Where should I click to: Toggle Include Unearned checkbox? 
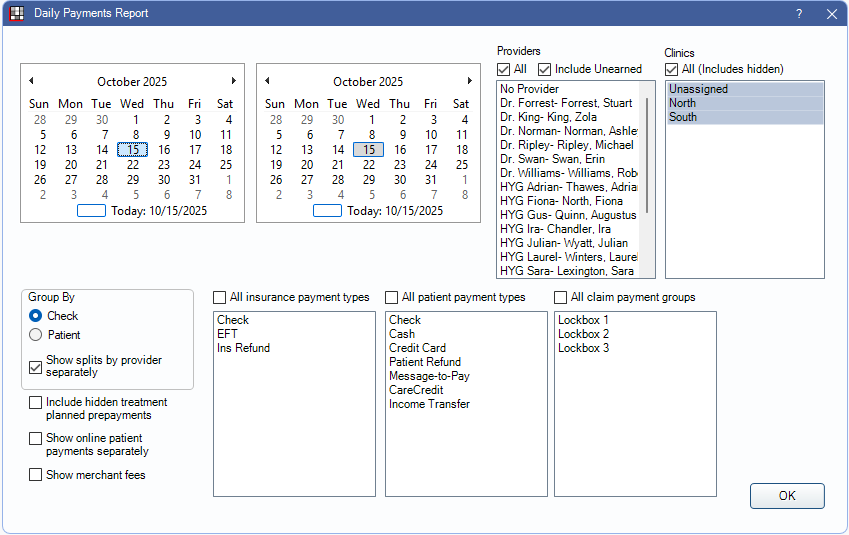[x=545, y=70]
